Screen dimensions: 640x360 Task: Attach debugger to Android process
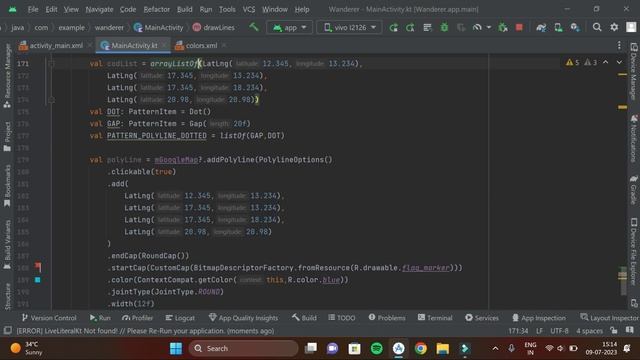coord(502,27)
